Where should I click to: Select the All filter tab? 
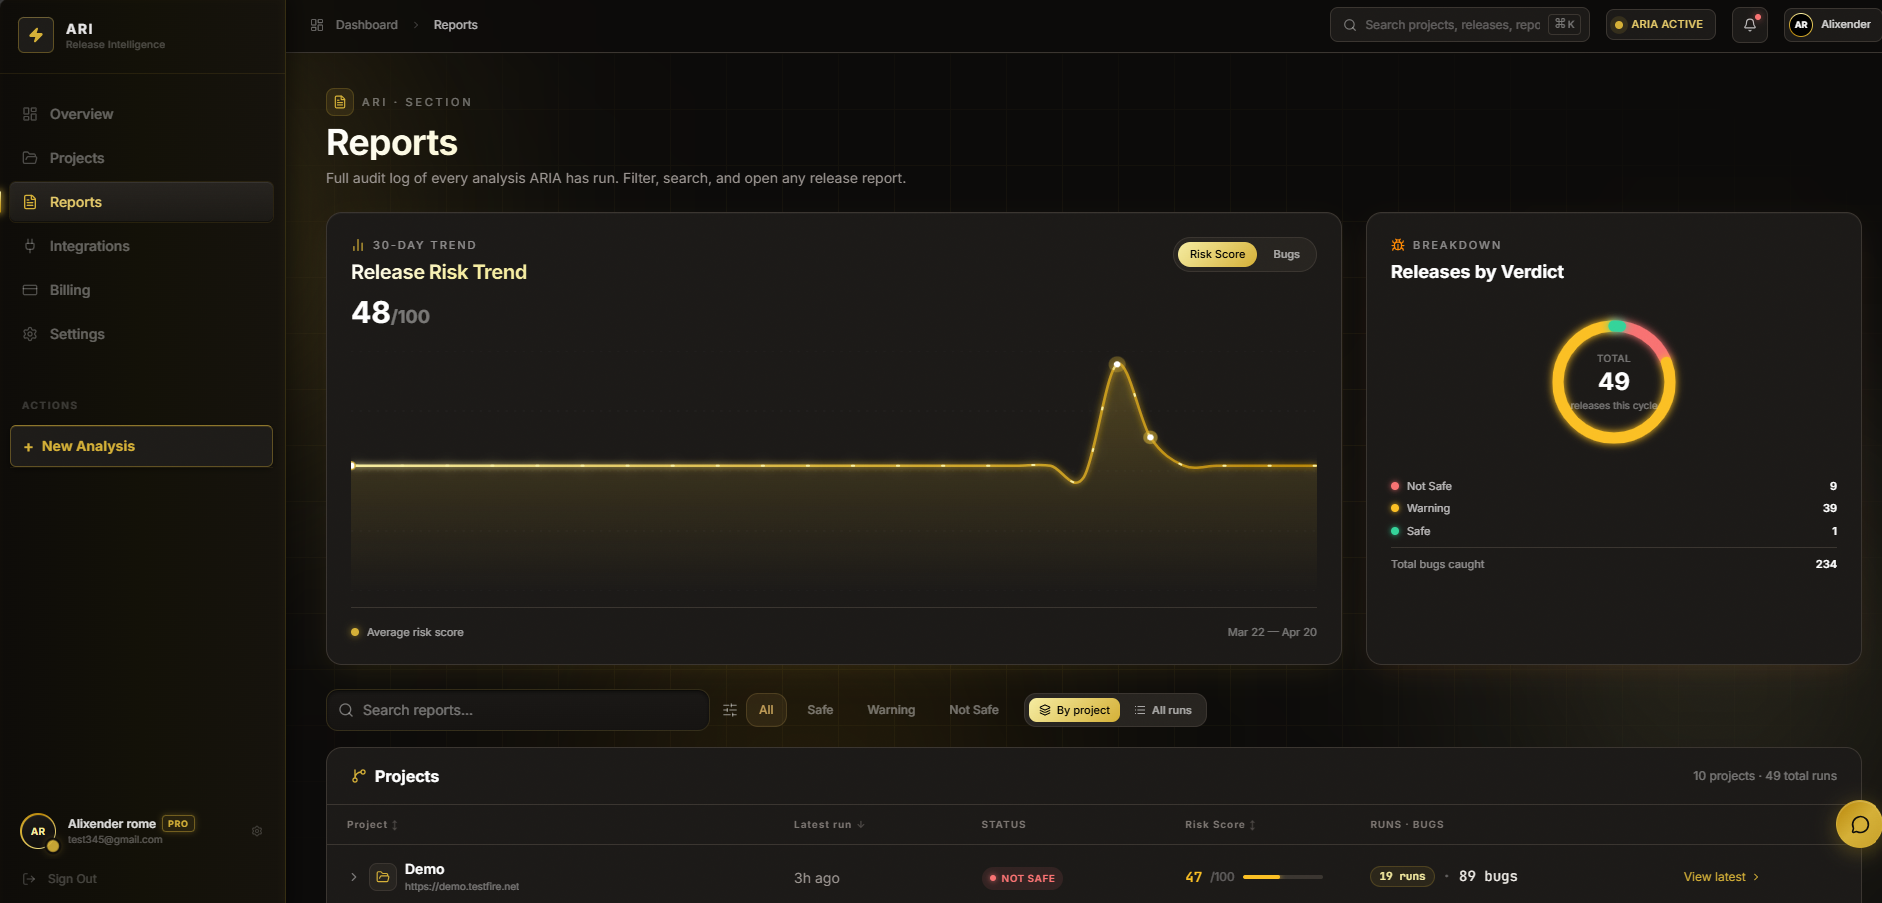pos(766,710)
